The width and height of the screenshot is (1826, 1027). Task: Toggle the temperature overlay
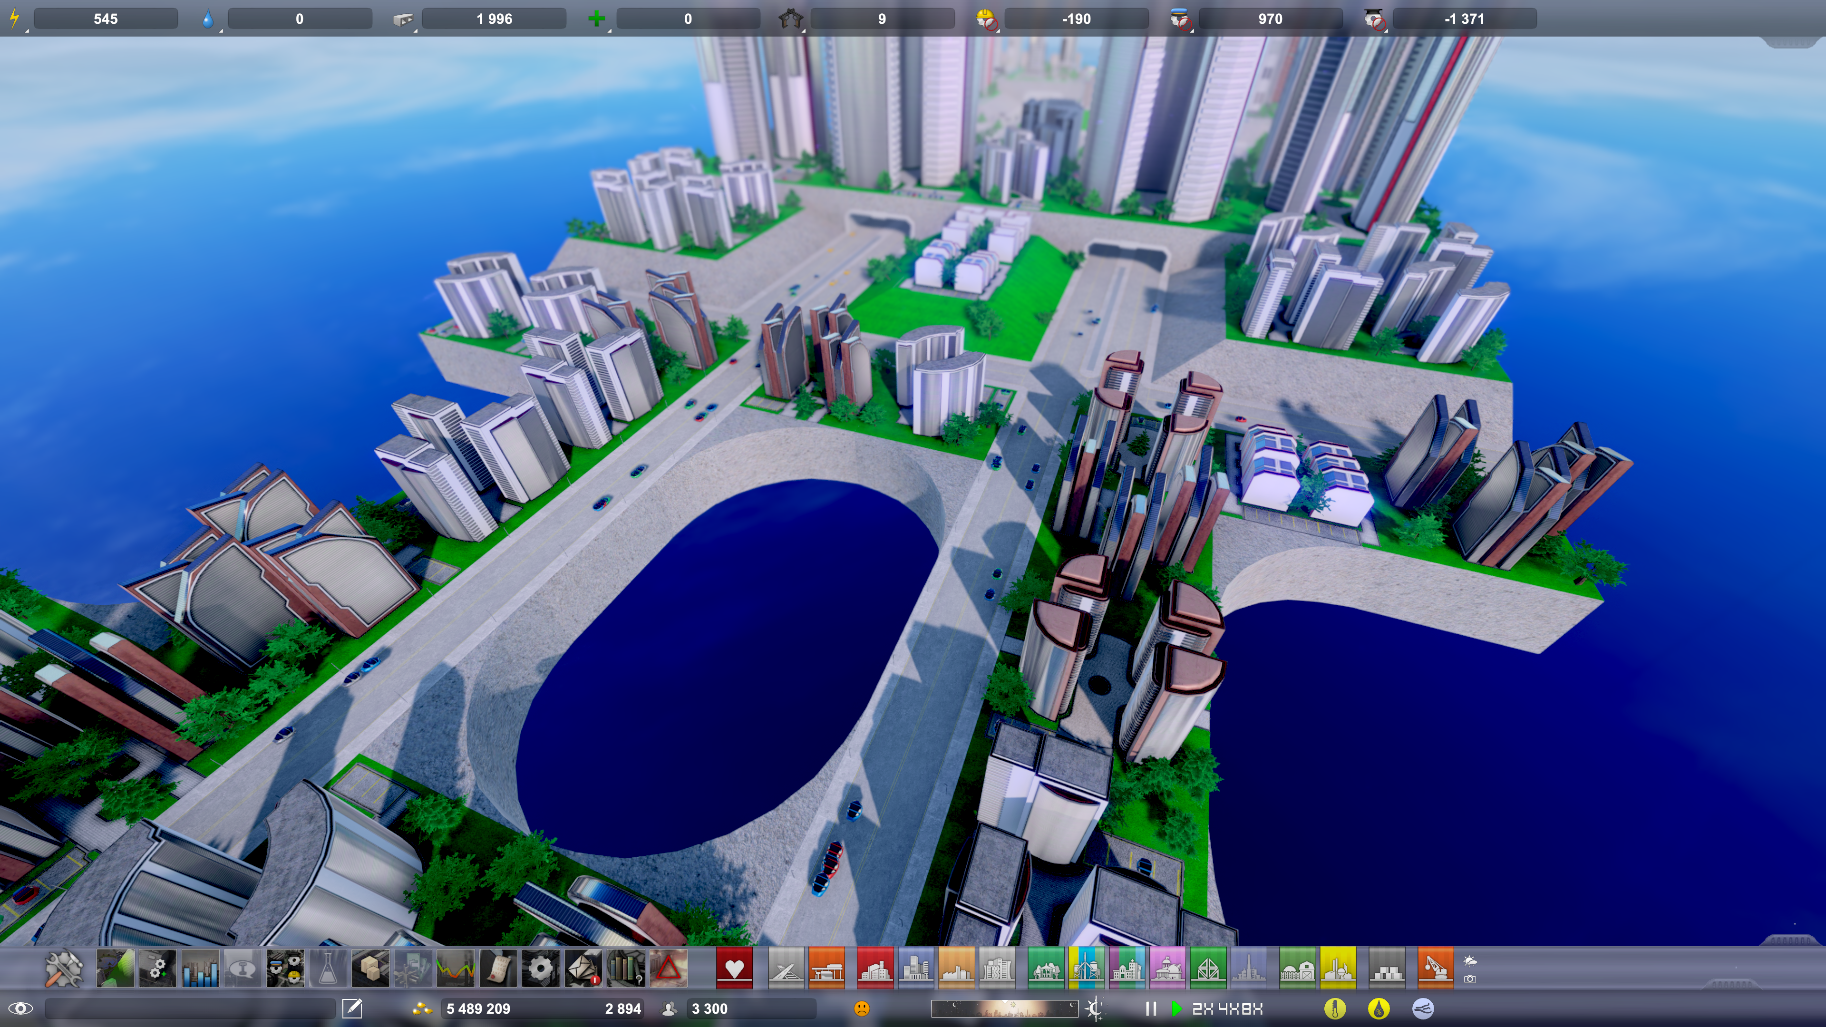1336,1009
